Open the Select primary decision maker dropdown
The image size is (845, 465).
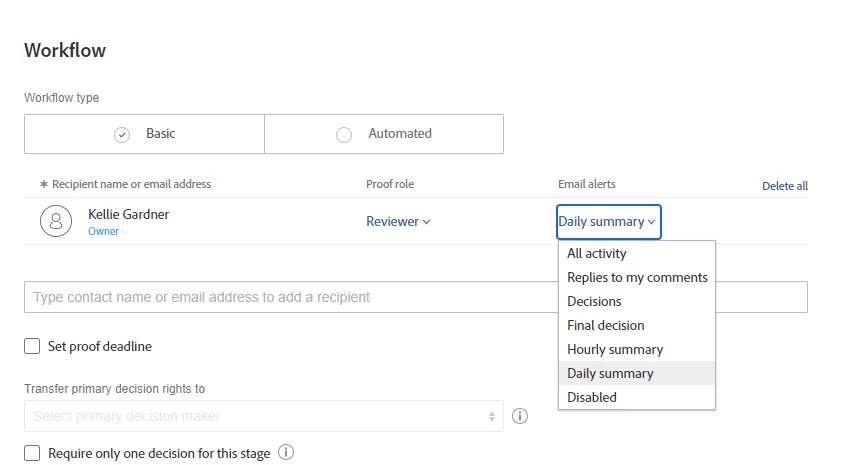pos(264,416)
